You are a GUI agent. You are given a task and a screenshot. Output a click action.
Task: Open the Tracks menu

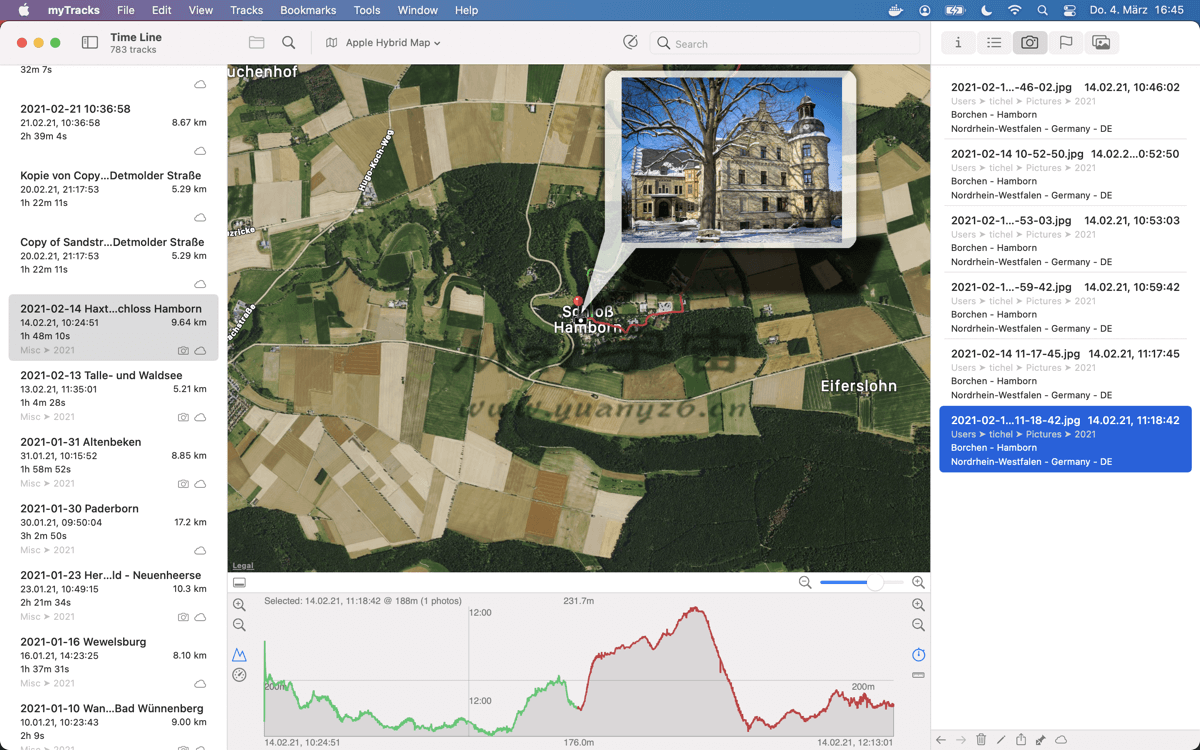coord(246,10)
